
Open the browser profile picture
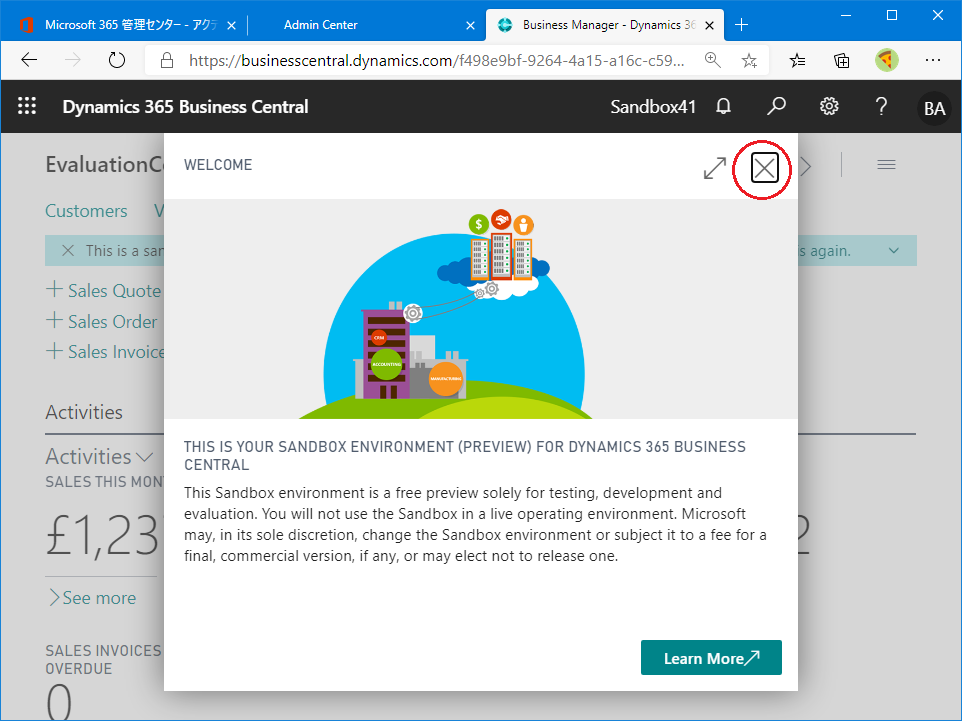887,60
